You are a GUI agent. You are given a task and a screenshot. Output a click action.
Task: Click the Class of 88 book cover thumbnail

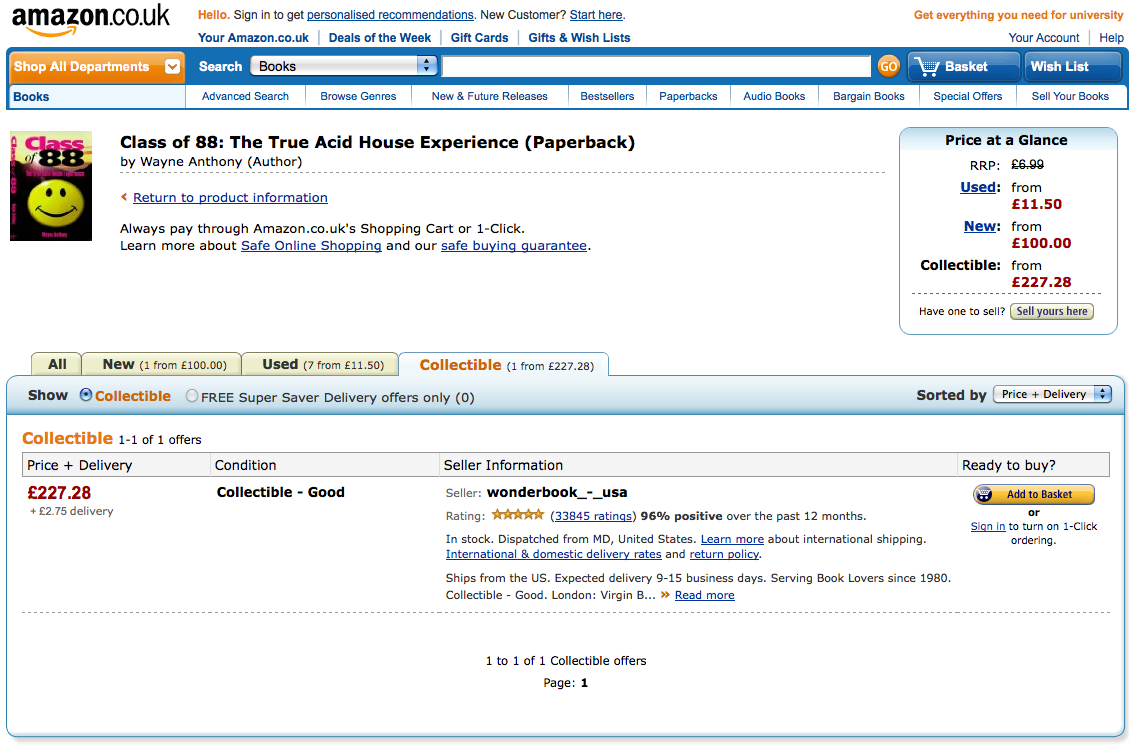51,186
